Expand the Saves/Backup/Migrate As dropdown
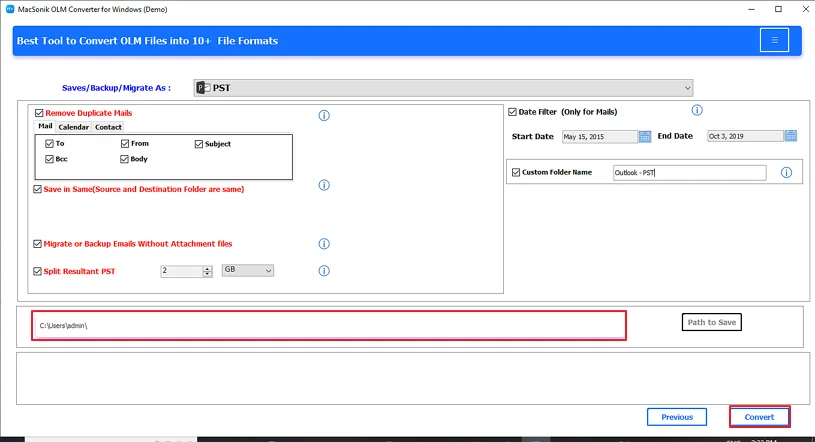 click(x=442, y=88)
